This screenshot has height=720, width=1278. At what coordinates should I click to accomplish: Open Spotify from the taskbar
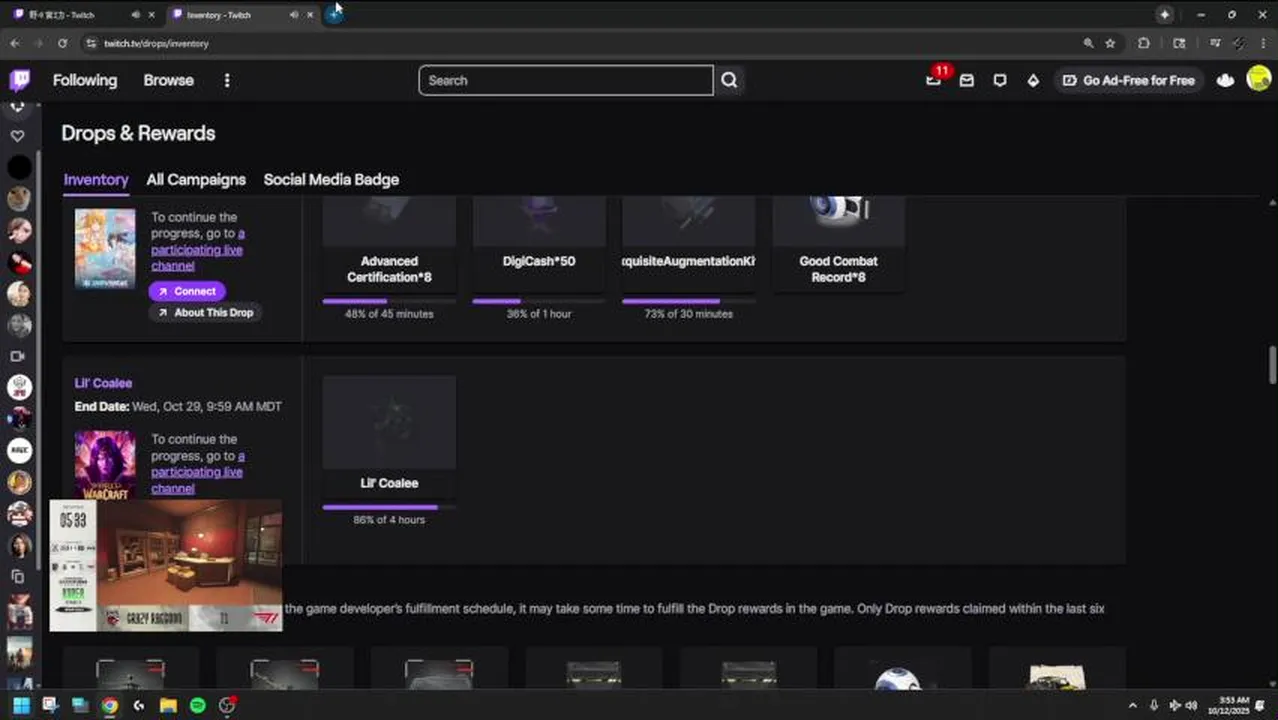[x=197, y=705]
